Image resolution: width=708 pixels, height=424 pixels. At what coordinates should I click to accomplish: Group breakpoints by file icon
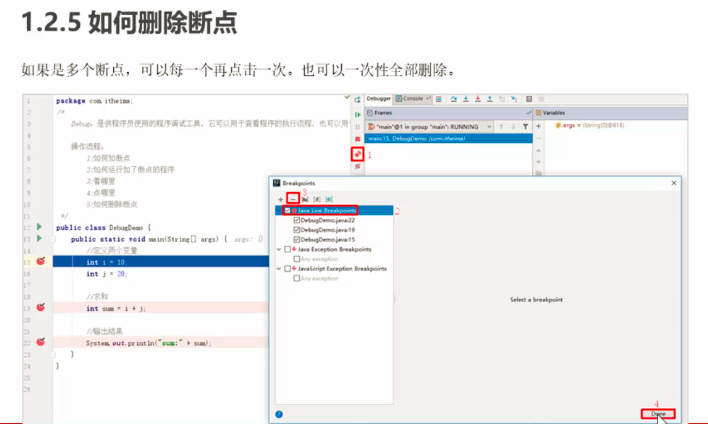tap(317, 199)
